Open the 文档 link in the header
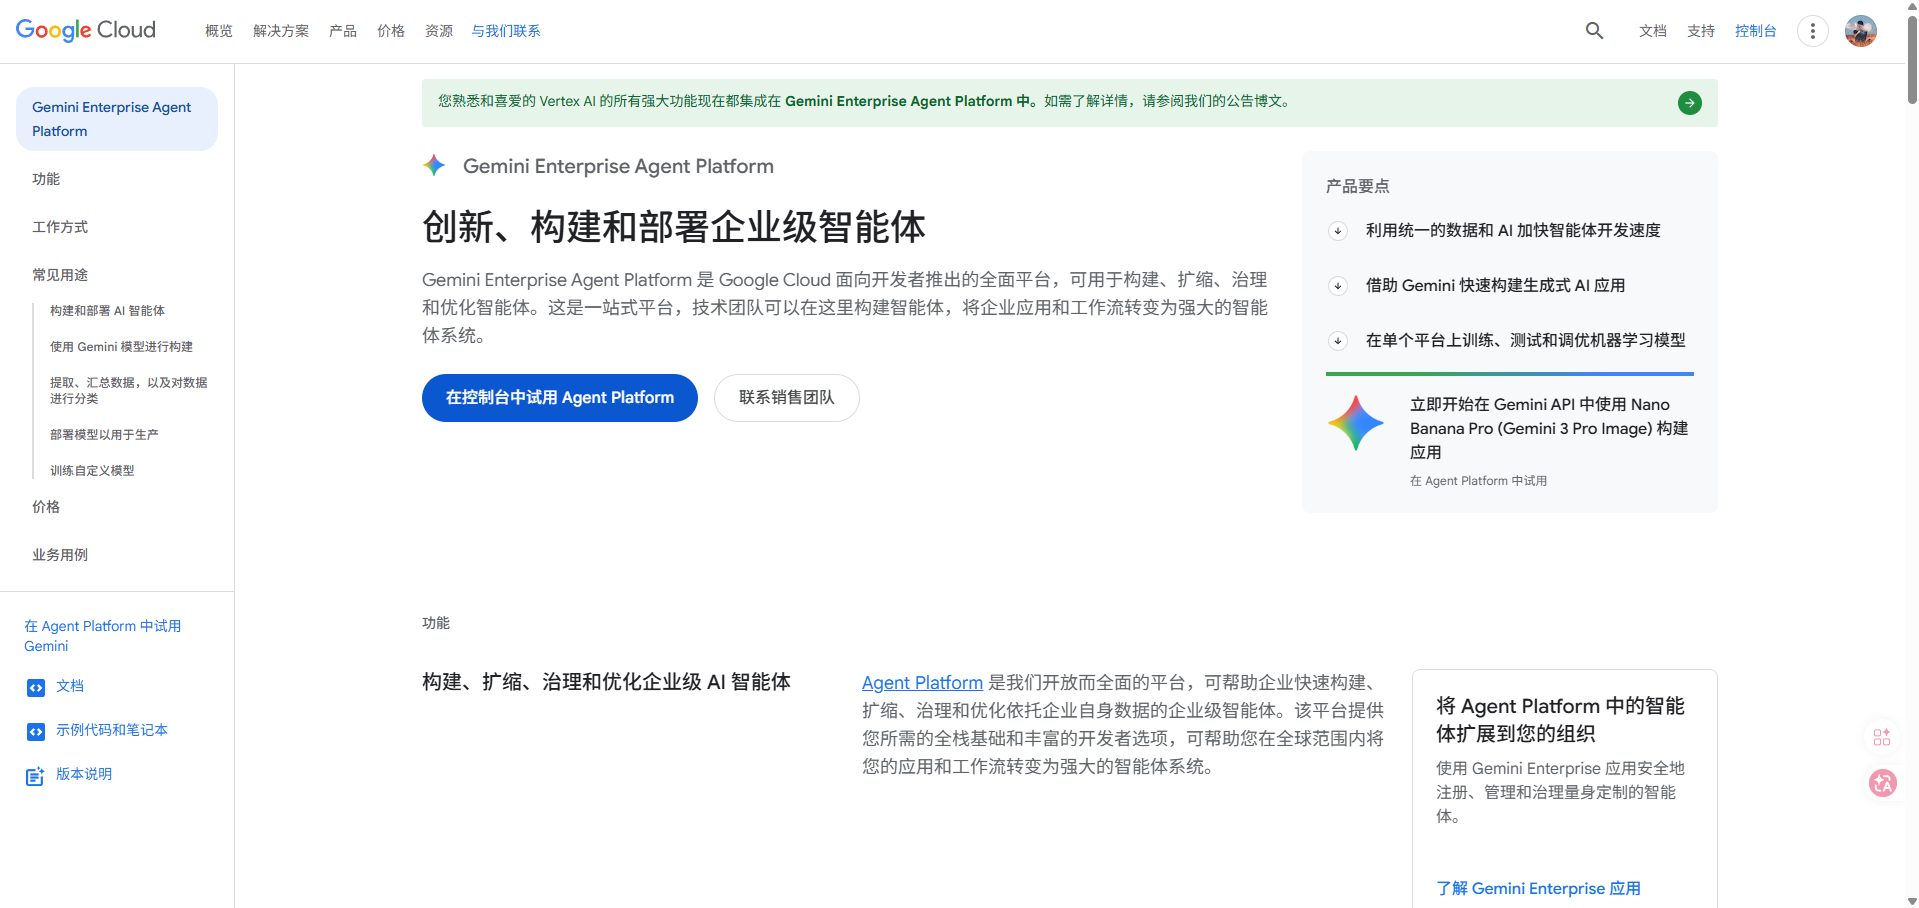 (1653, 31)
